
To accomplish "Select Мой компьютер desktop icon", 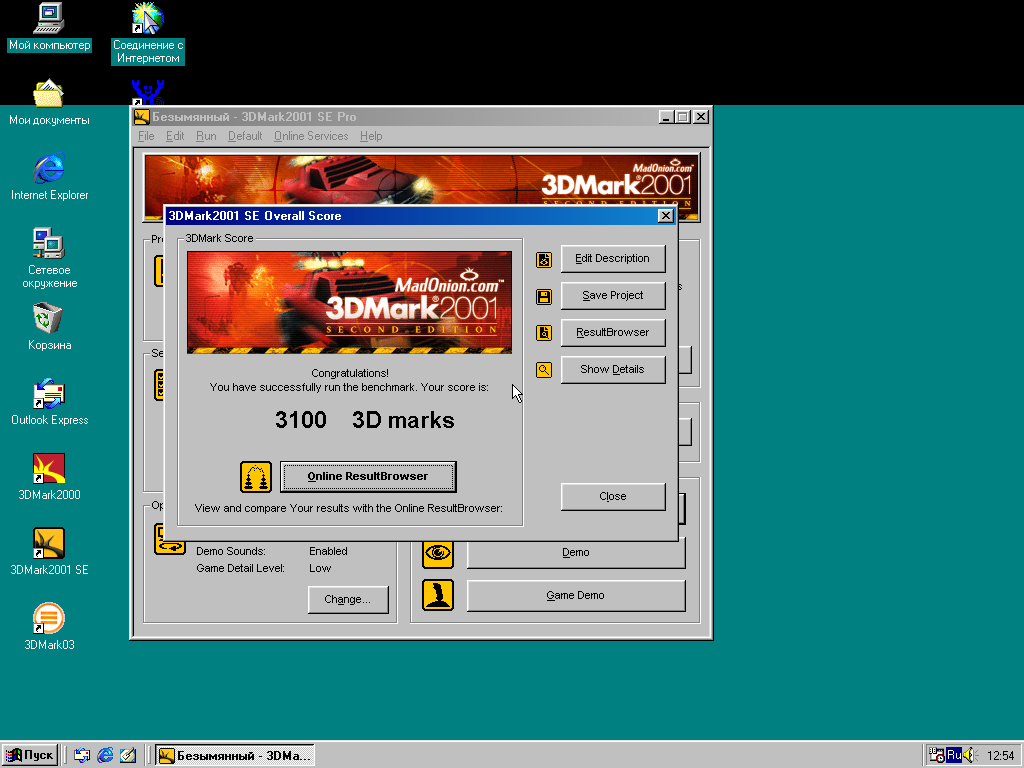I will pyautogui.click(x=49, y=27).
